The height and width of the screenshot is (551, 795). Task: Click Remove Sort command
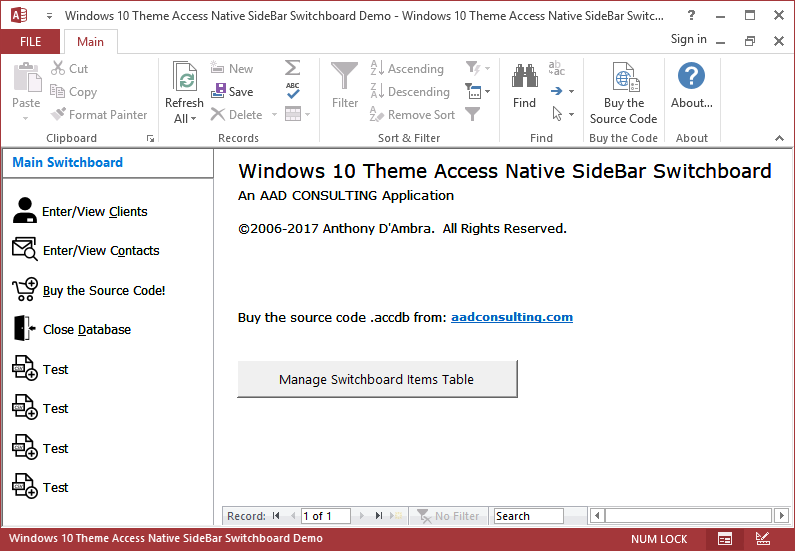[x=412, y=115]
